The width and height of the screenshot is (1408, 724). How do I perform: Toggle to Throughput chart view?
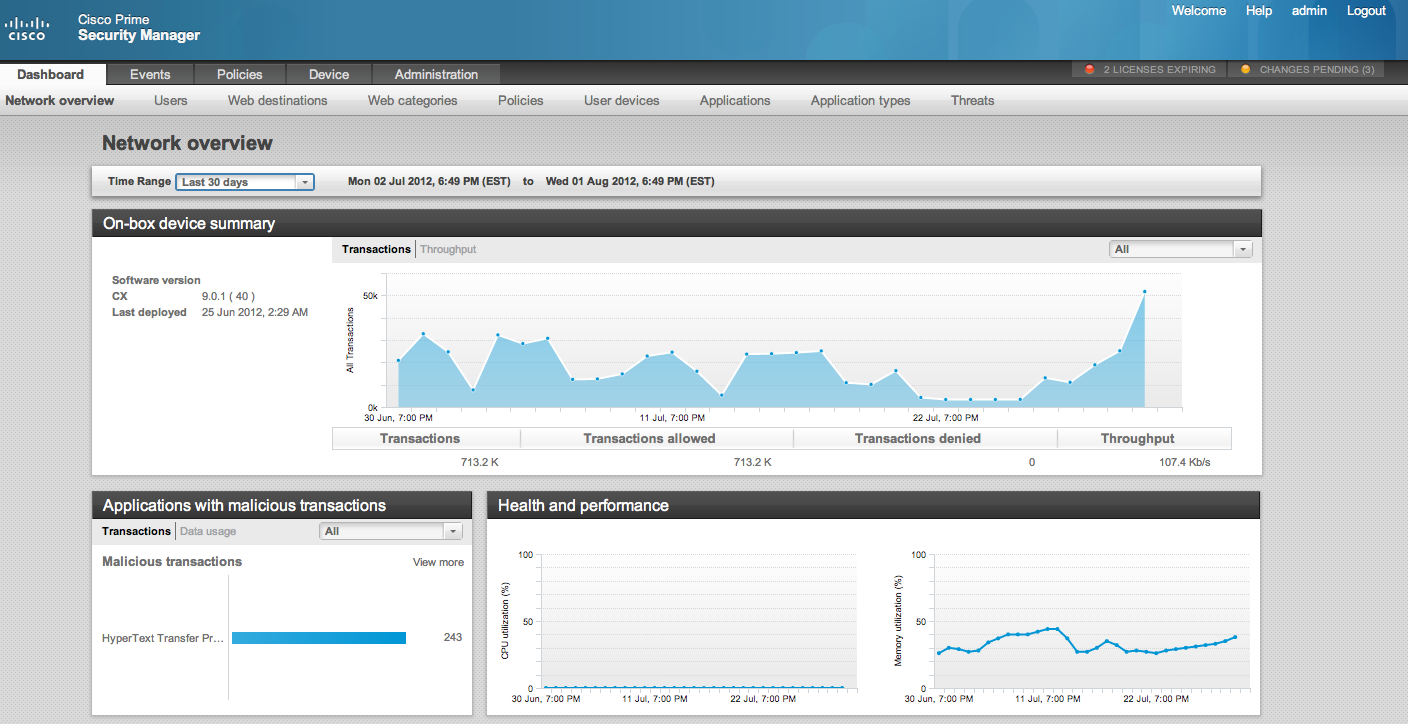[x=448, y=249]
